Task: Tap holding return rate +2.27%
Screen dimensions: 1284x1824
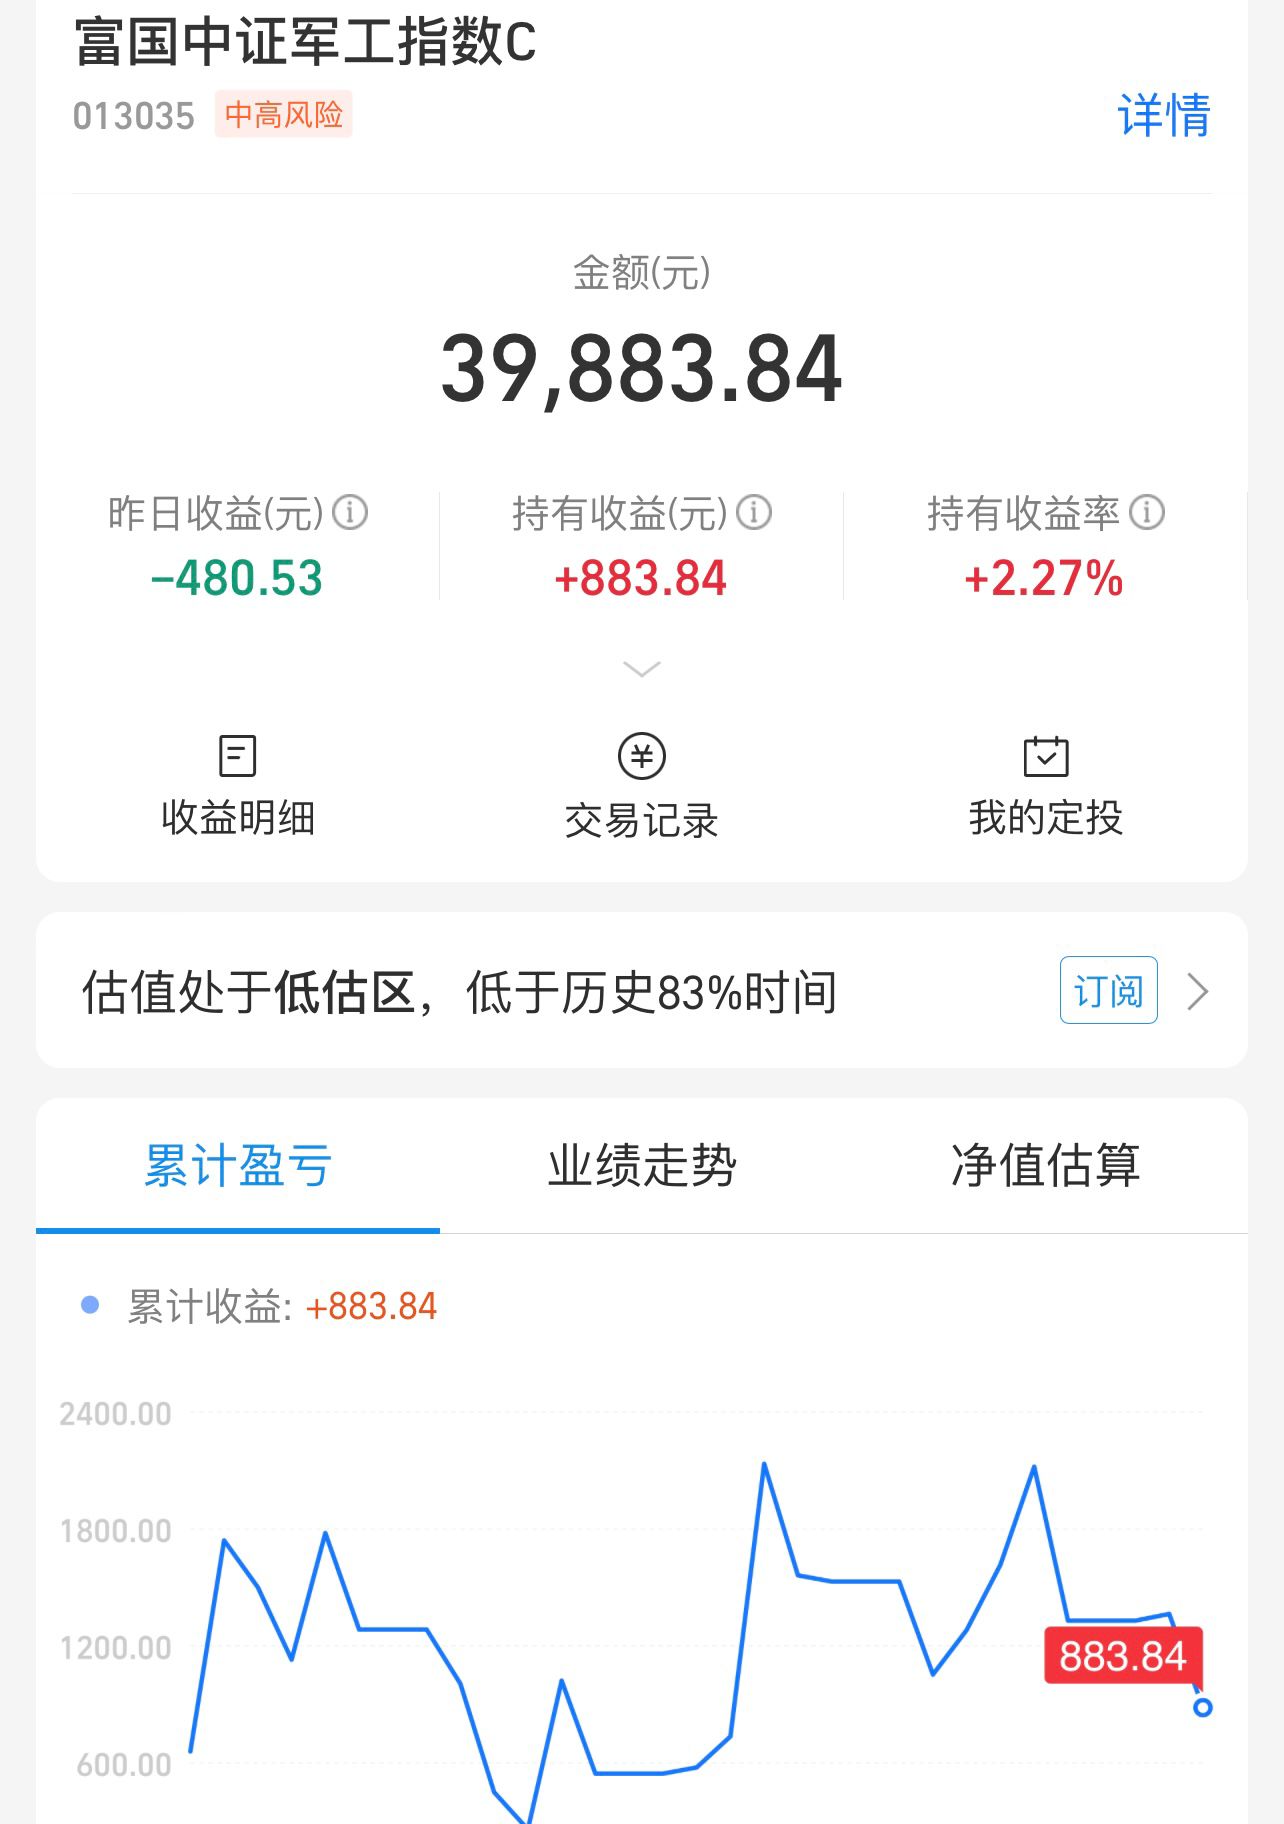Action: pyautogui.click(x=1044, y=578)
